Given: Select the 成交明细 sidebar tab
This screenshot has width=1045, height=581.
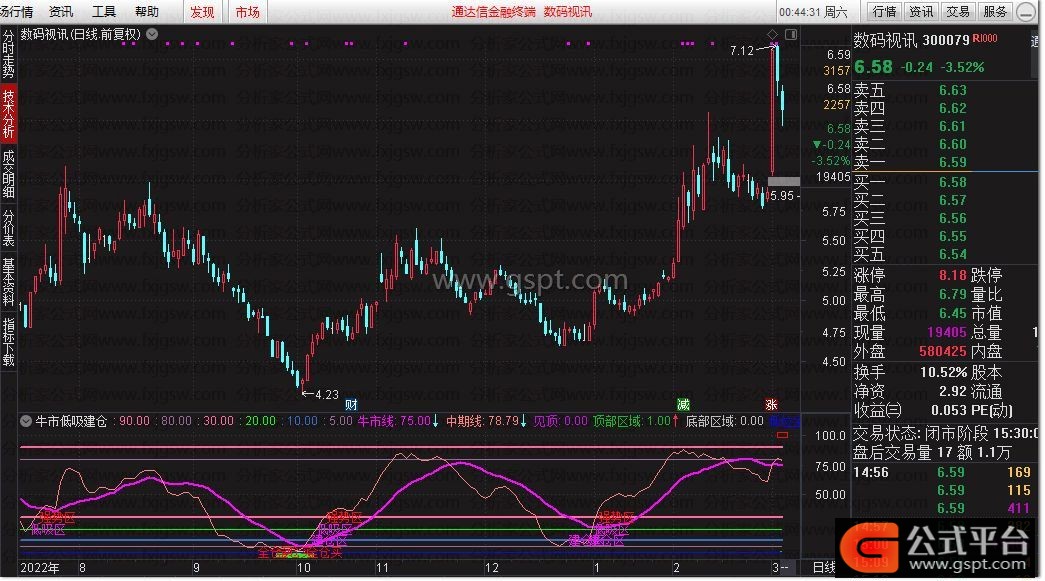Looking at the screenshot, I should [8, 174].
